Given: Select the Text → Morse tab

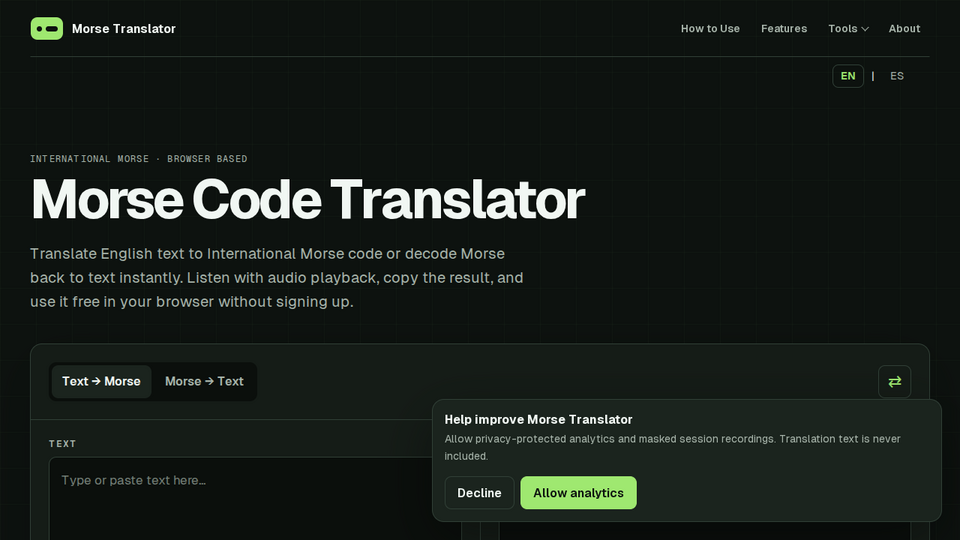Looking at the screenshot, I should click(101, 381).
